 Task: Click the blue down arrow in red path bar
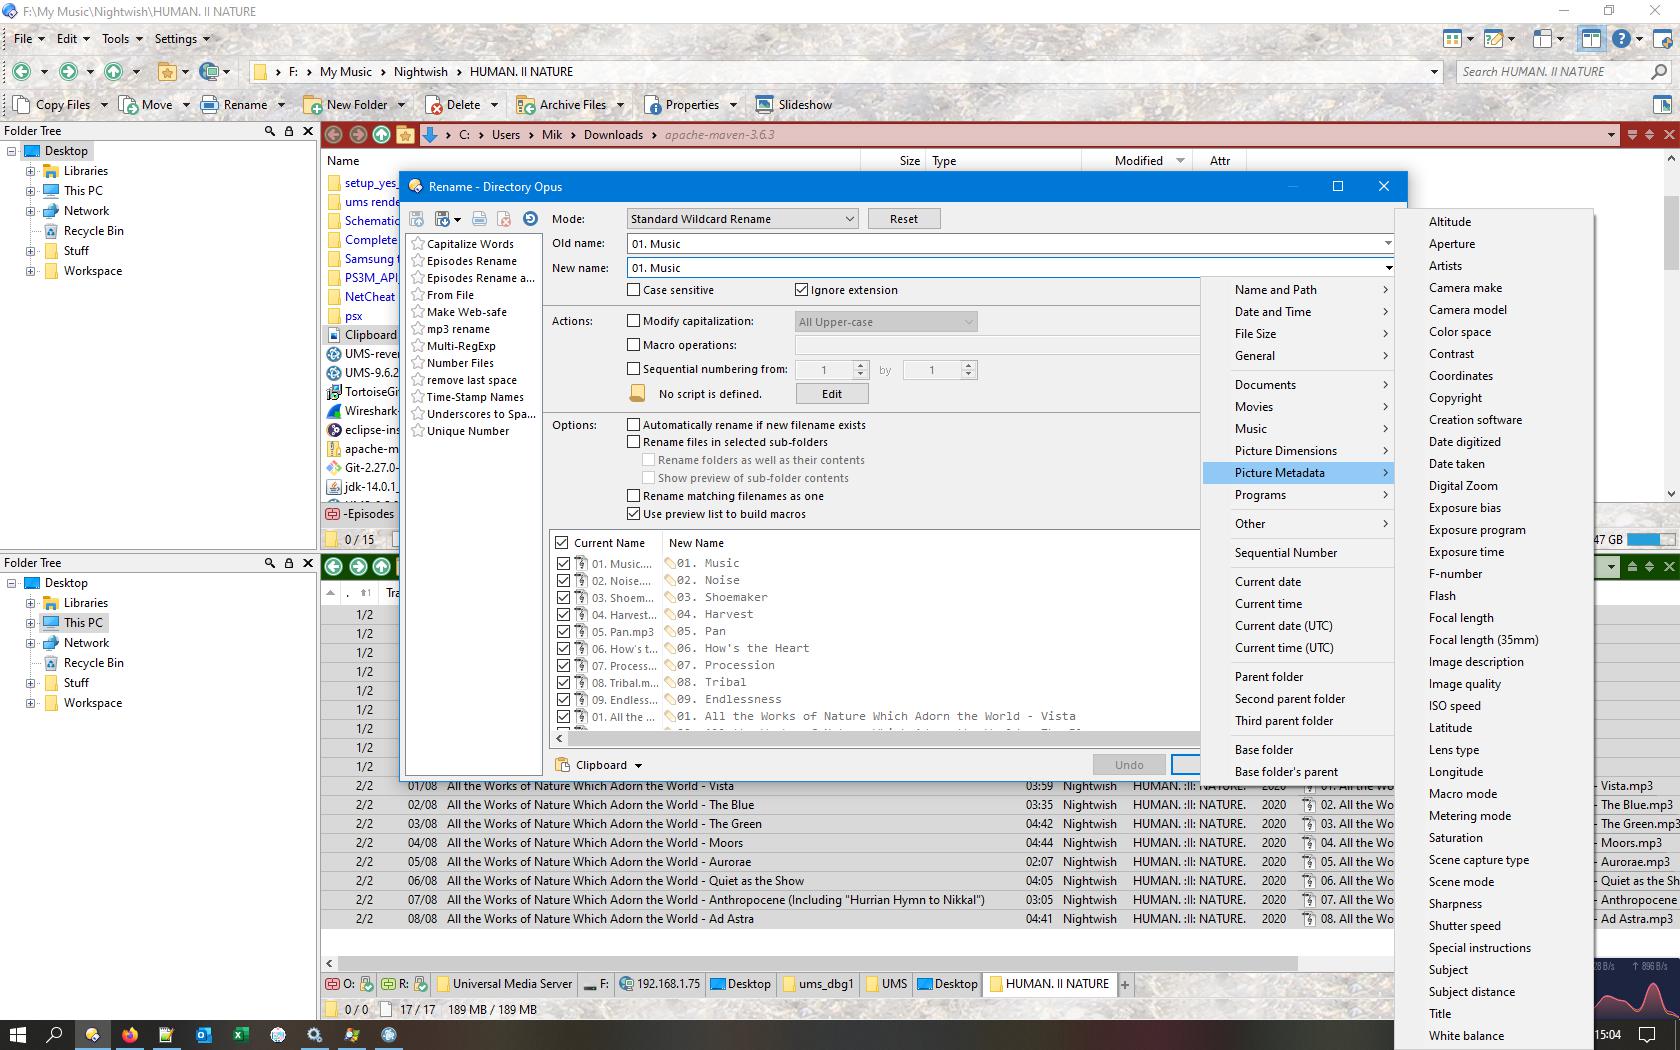(430, 135)
